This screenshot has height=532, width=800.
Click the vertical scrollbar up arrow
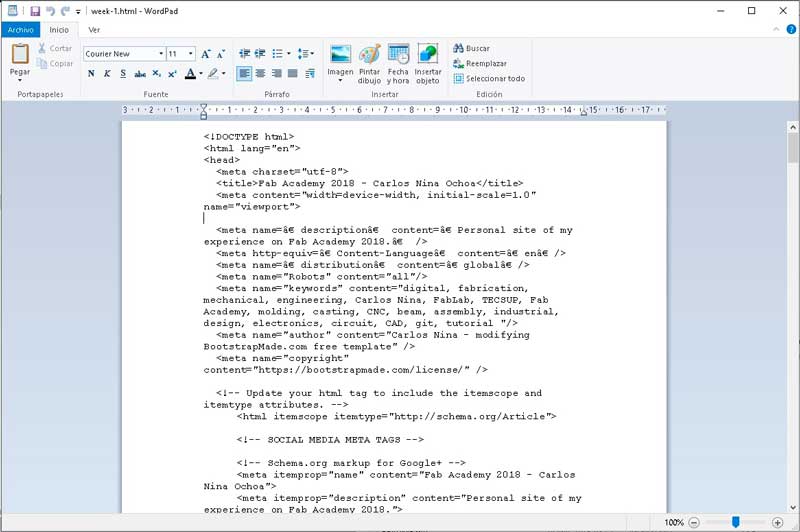[793, 126]
